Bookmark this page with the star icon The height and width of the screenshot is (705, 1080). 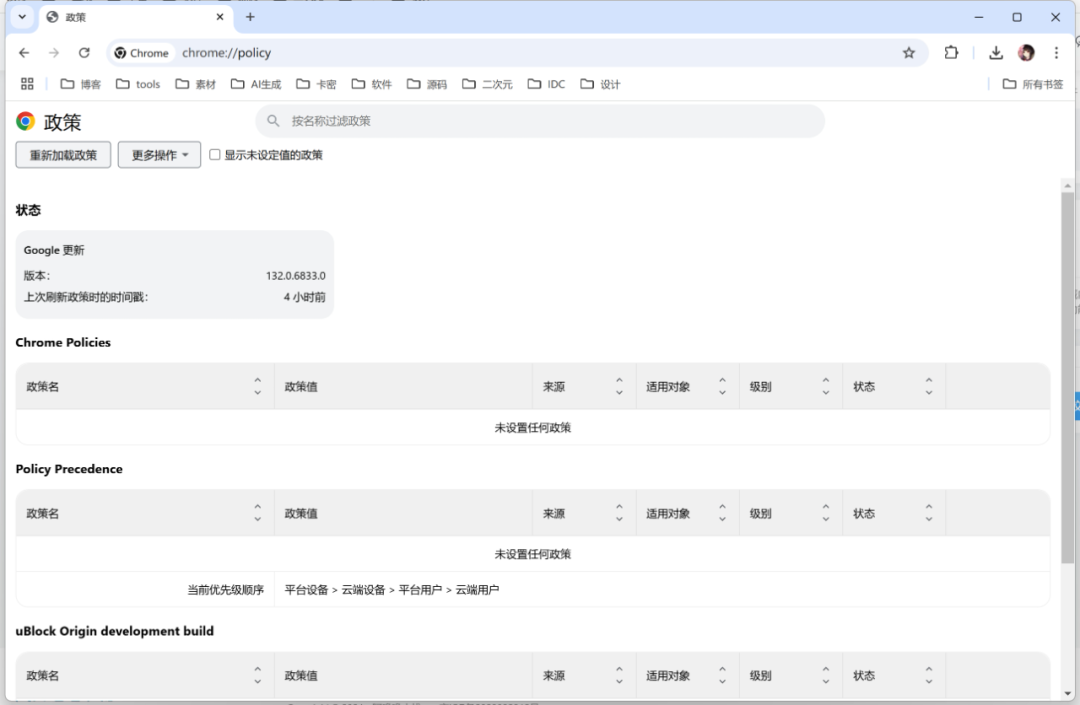tap(908, 53)
